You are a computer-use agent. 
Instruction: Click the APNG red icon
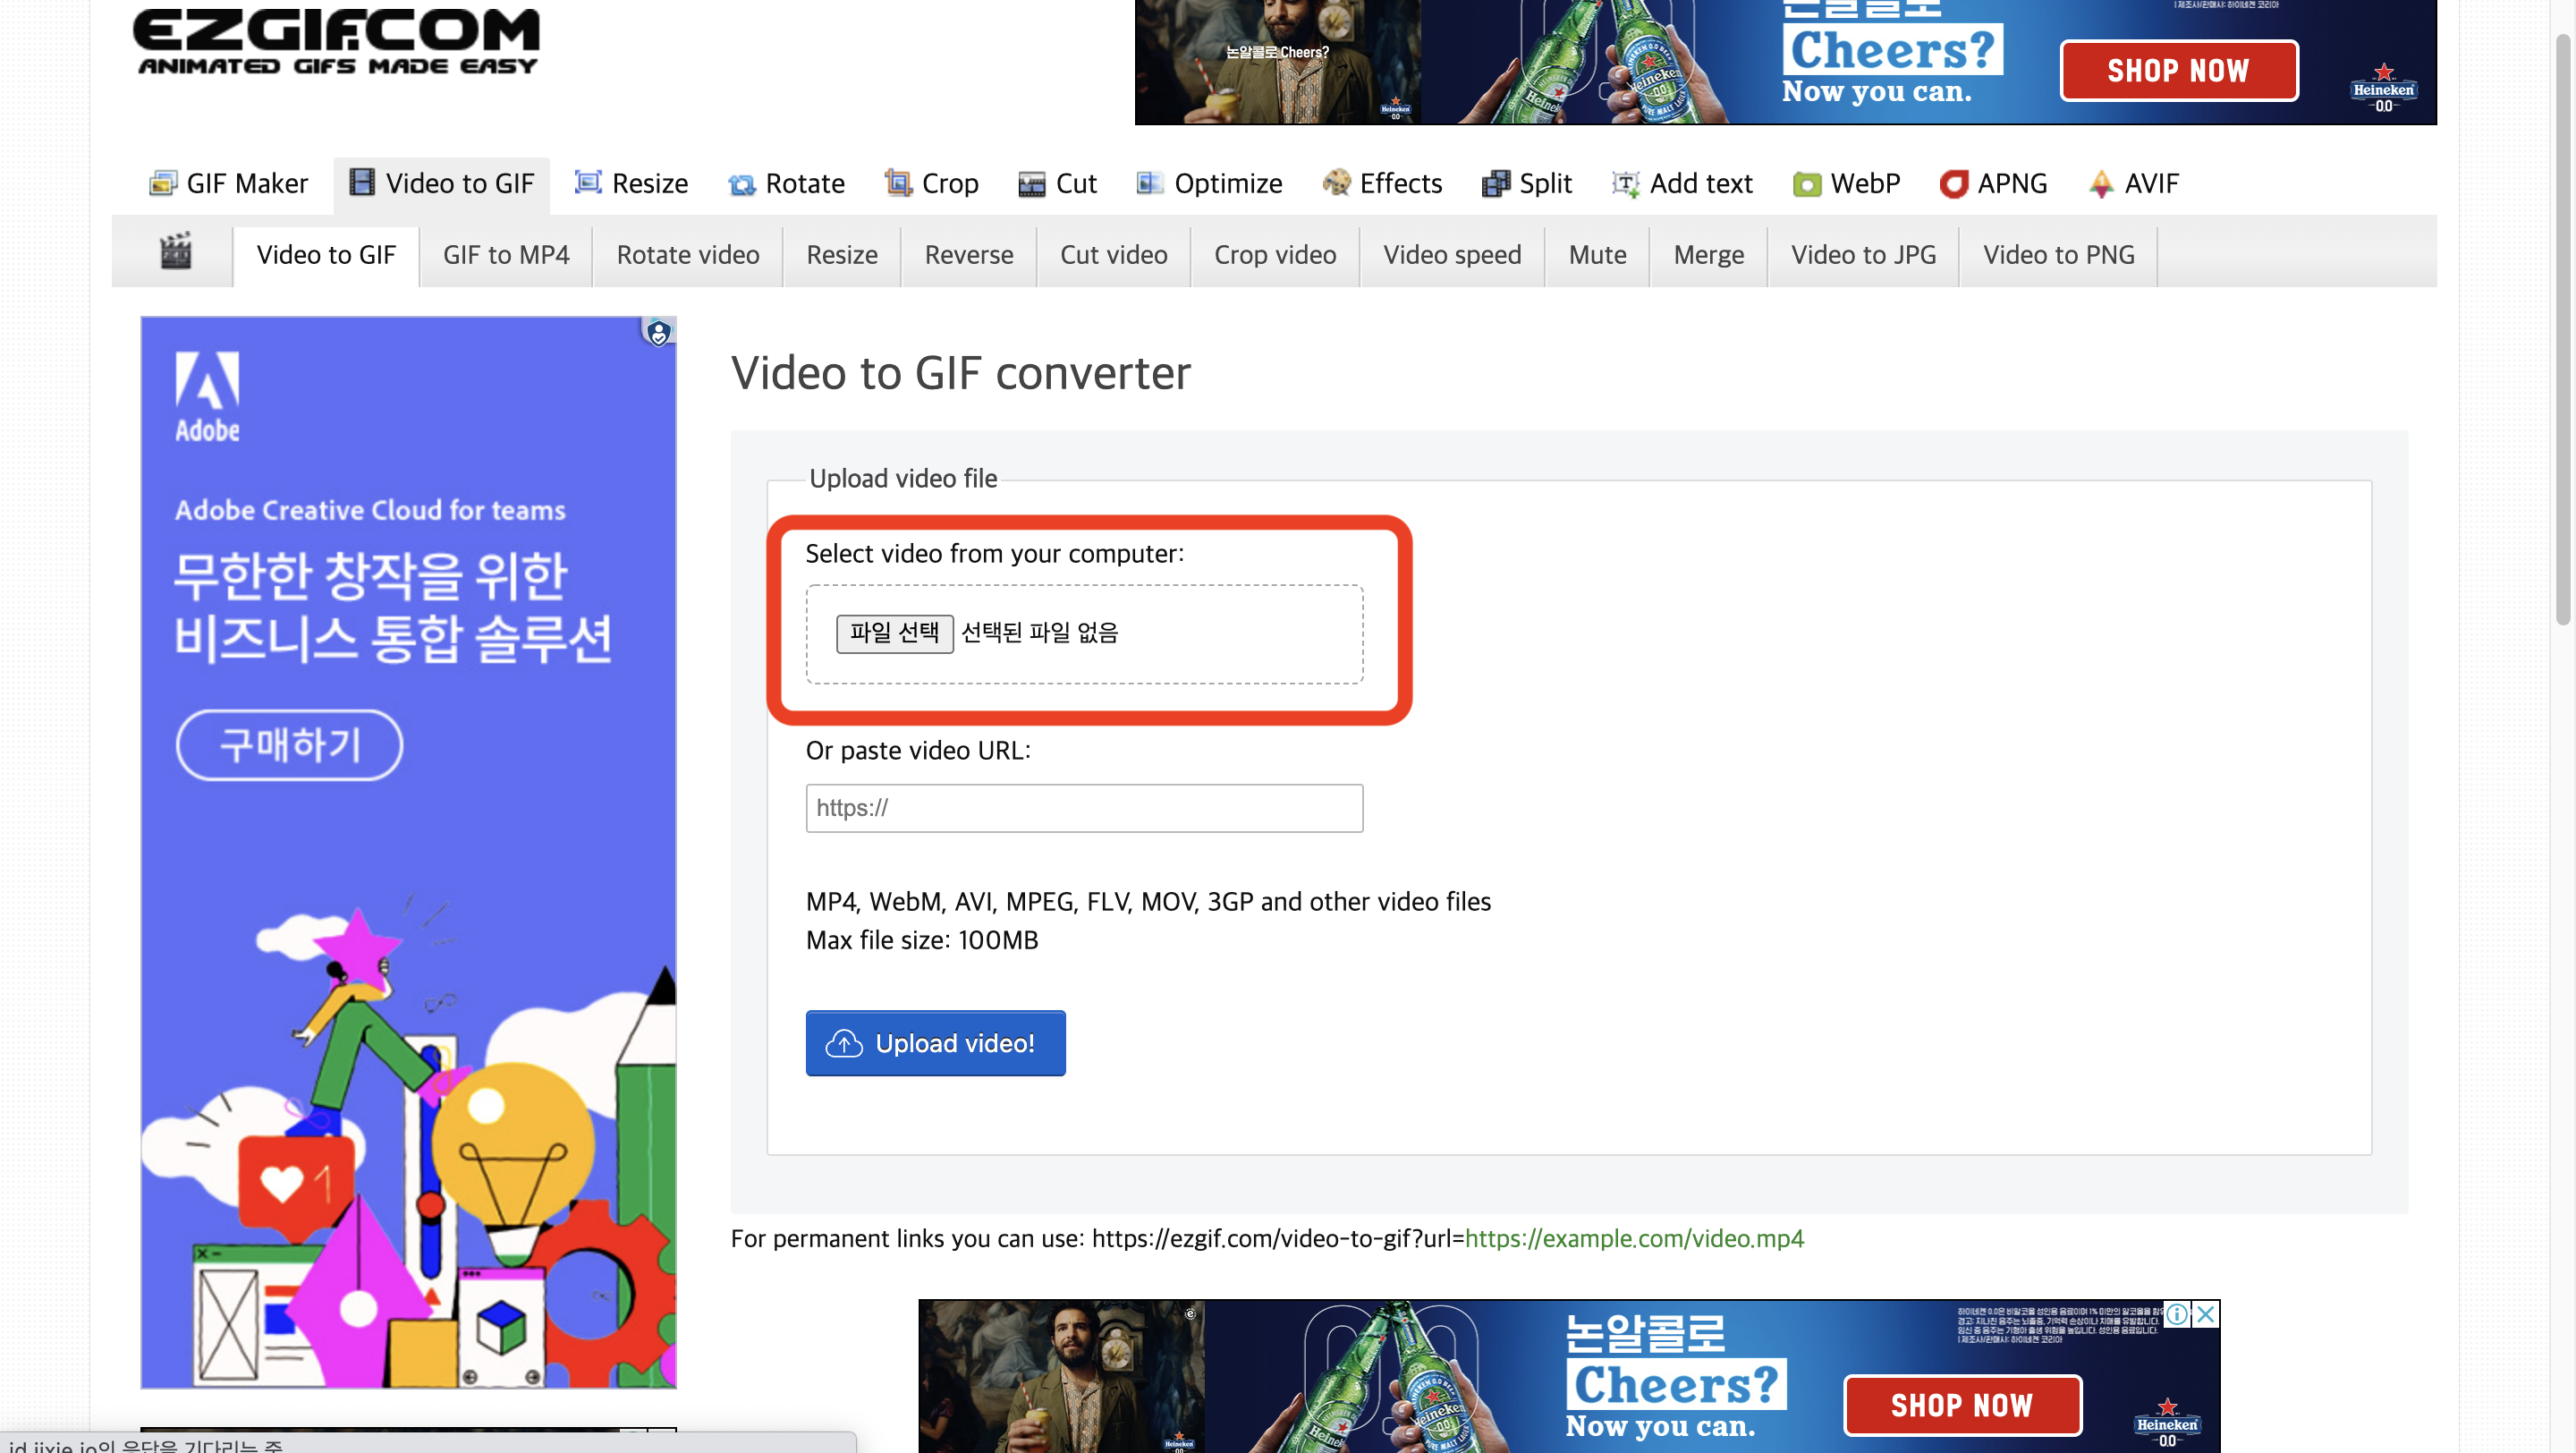tap(1953, 184)
